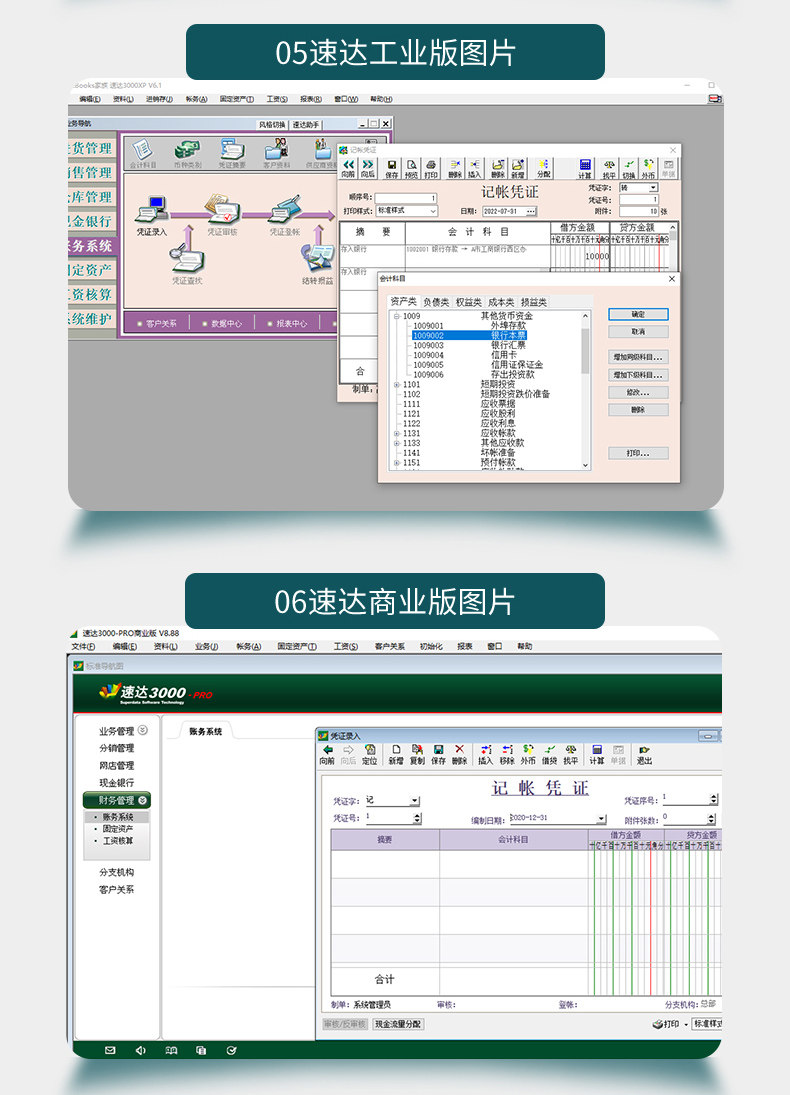Click 顺序号 input field in upper voucher

pyautogui.click(x=407, y=198)
